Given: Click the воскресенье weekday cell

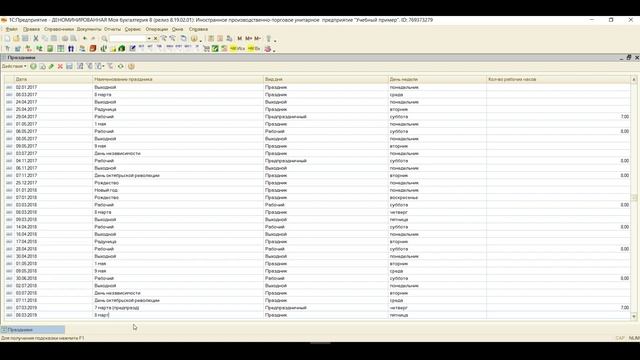Looking at the screenshot, I should coord(437,198).
